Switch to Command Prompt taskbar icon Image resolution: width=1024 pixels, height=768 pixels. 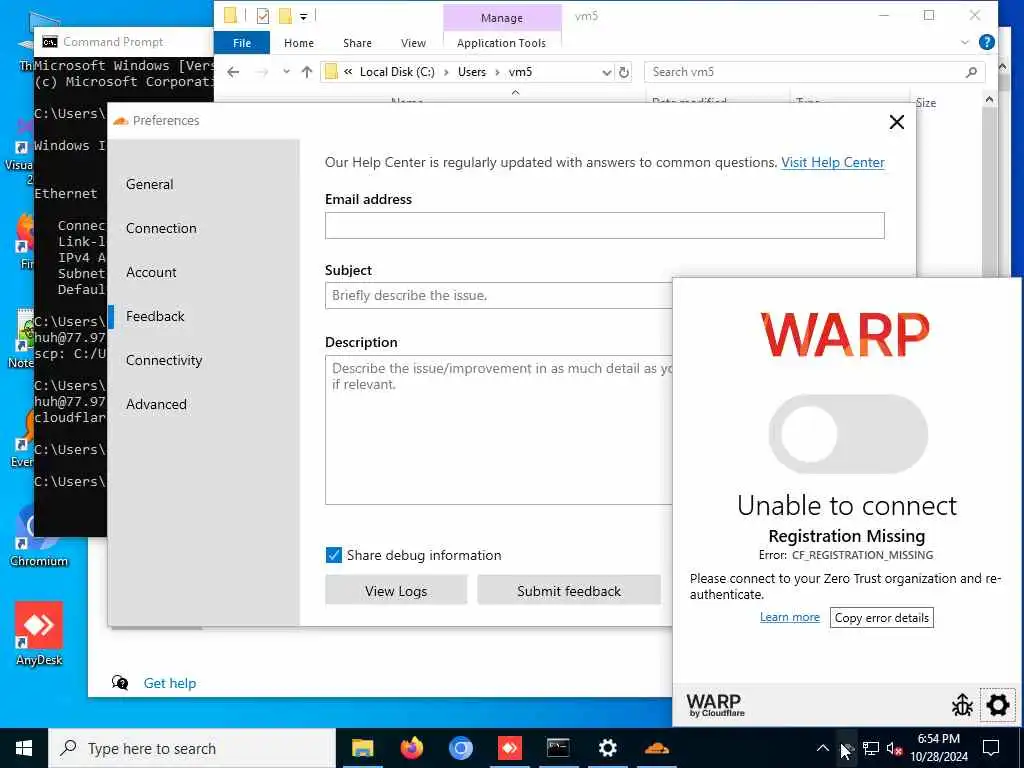click(558, 748)
